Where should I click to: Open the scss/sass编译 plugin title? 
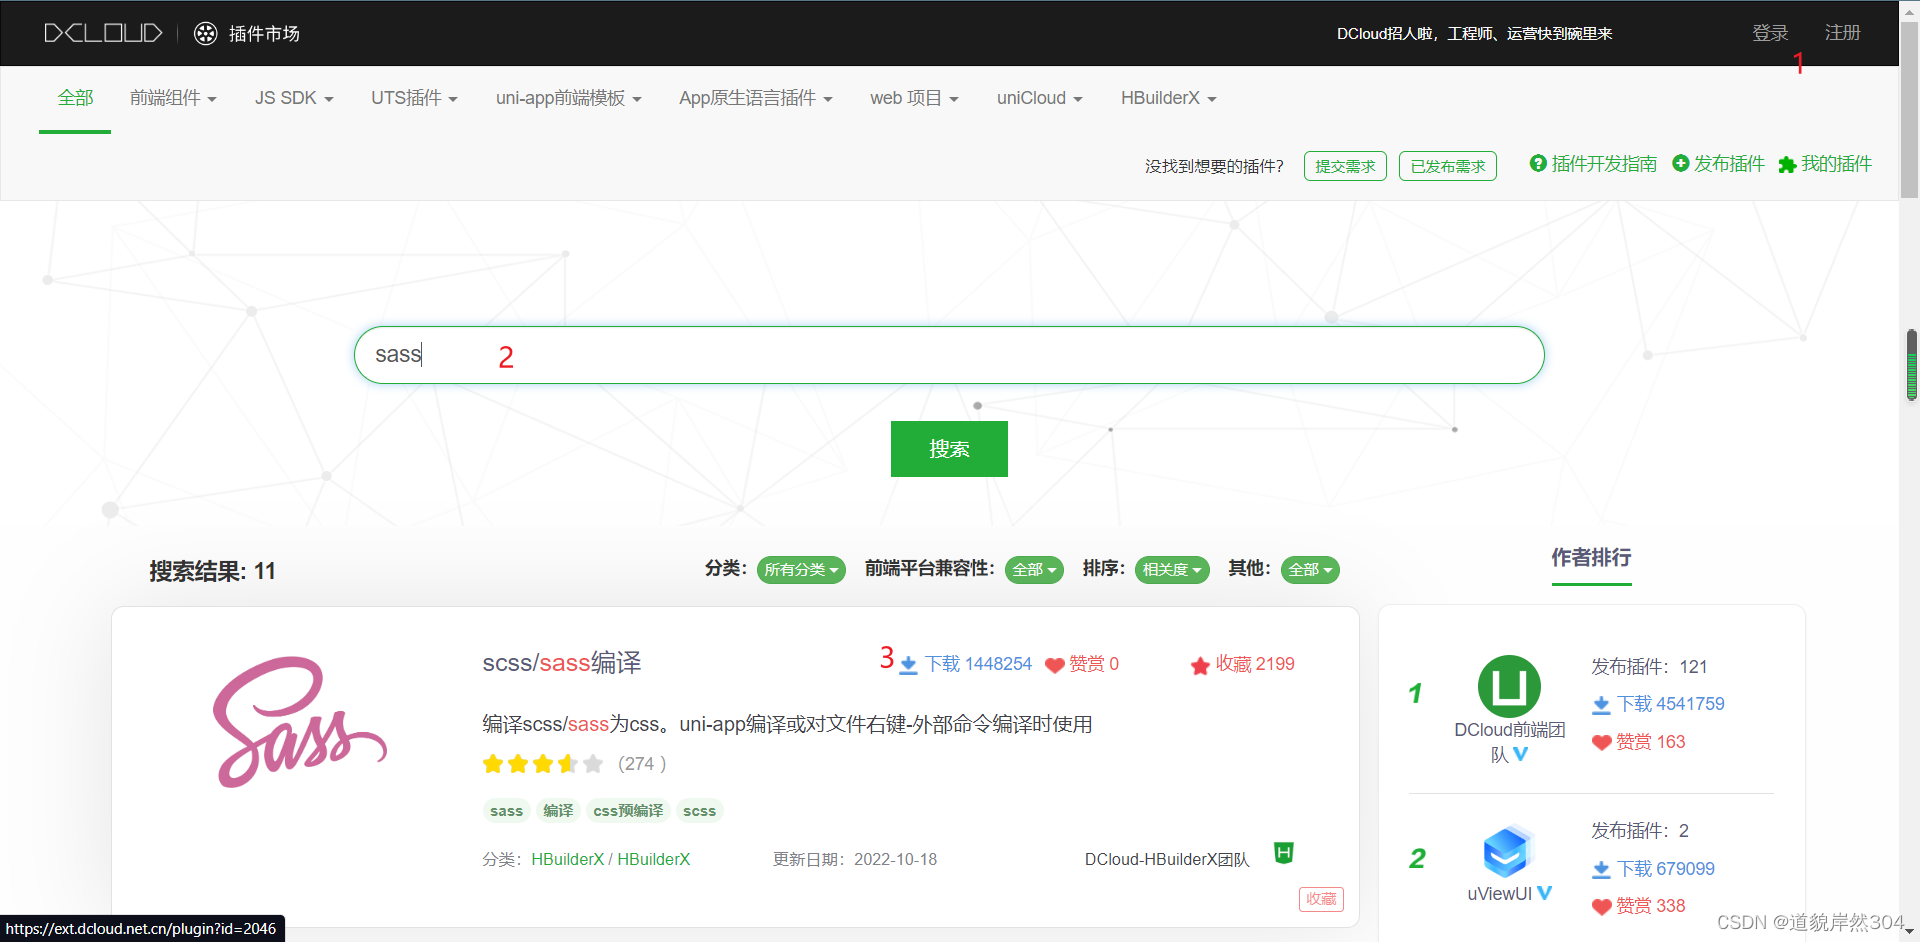[x=562, y=663]
